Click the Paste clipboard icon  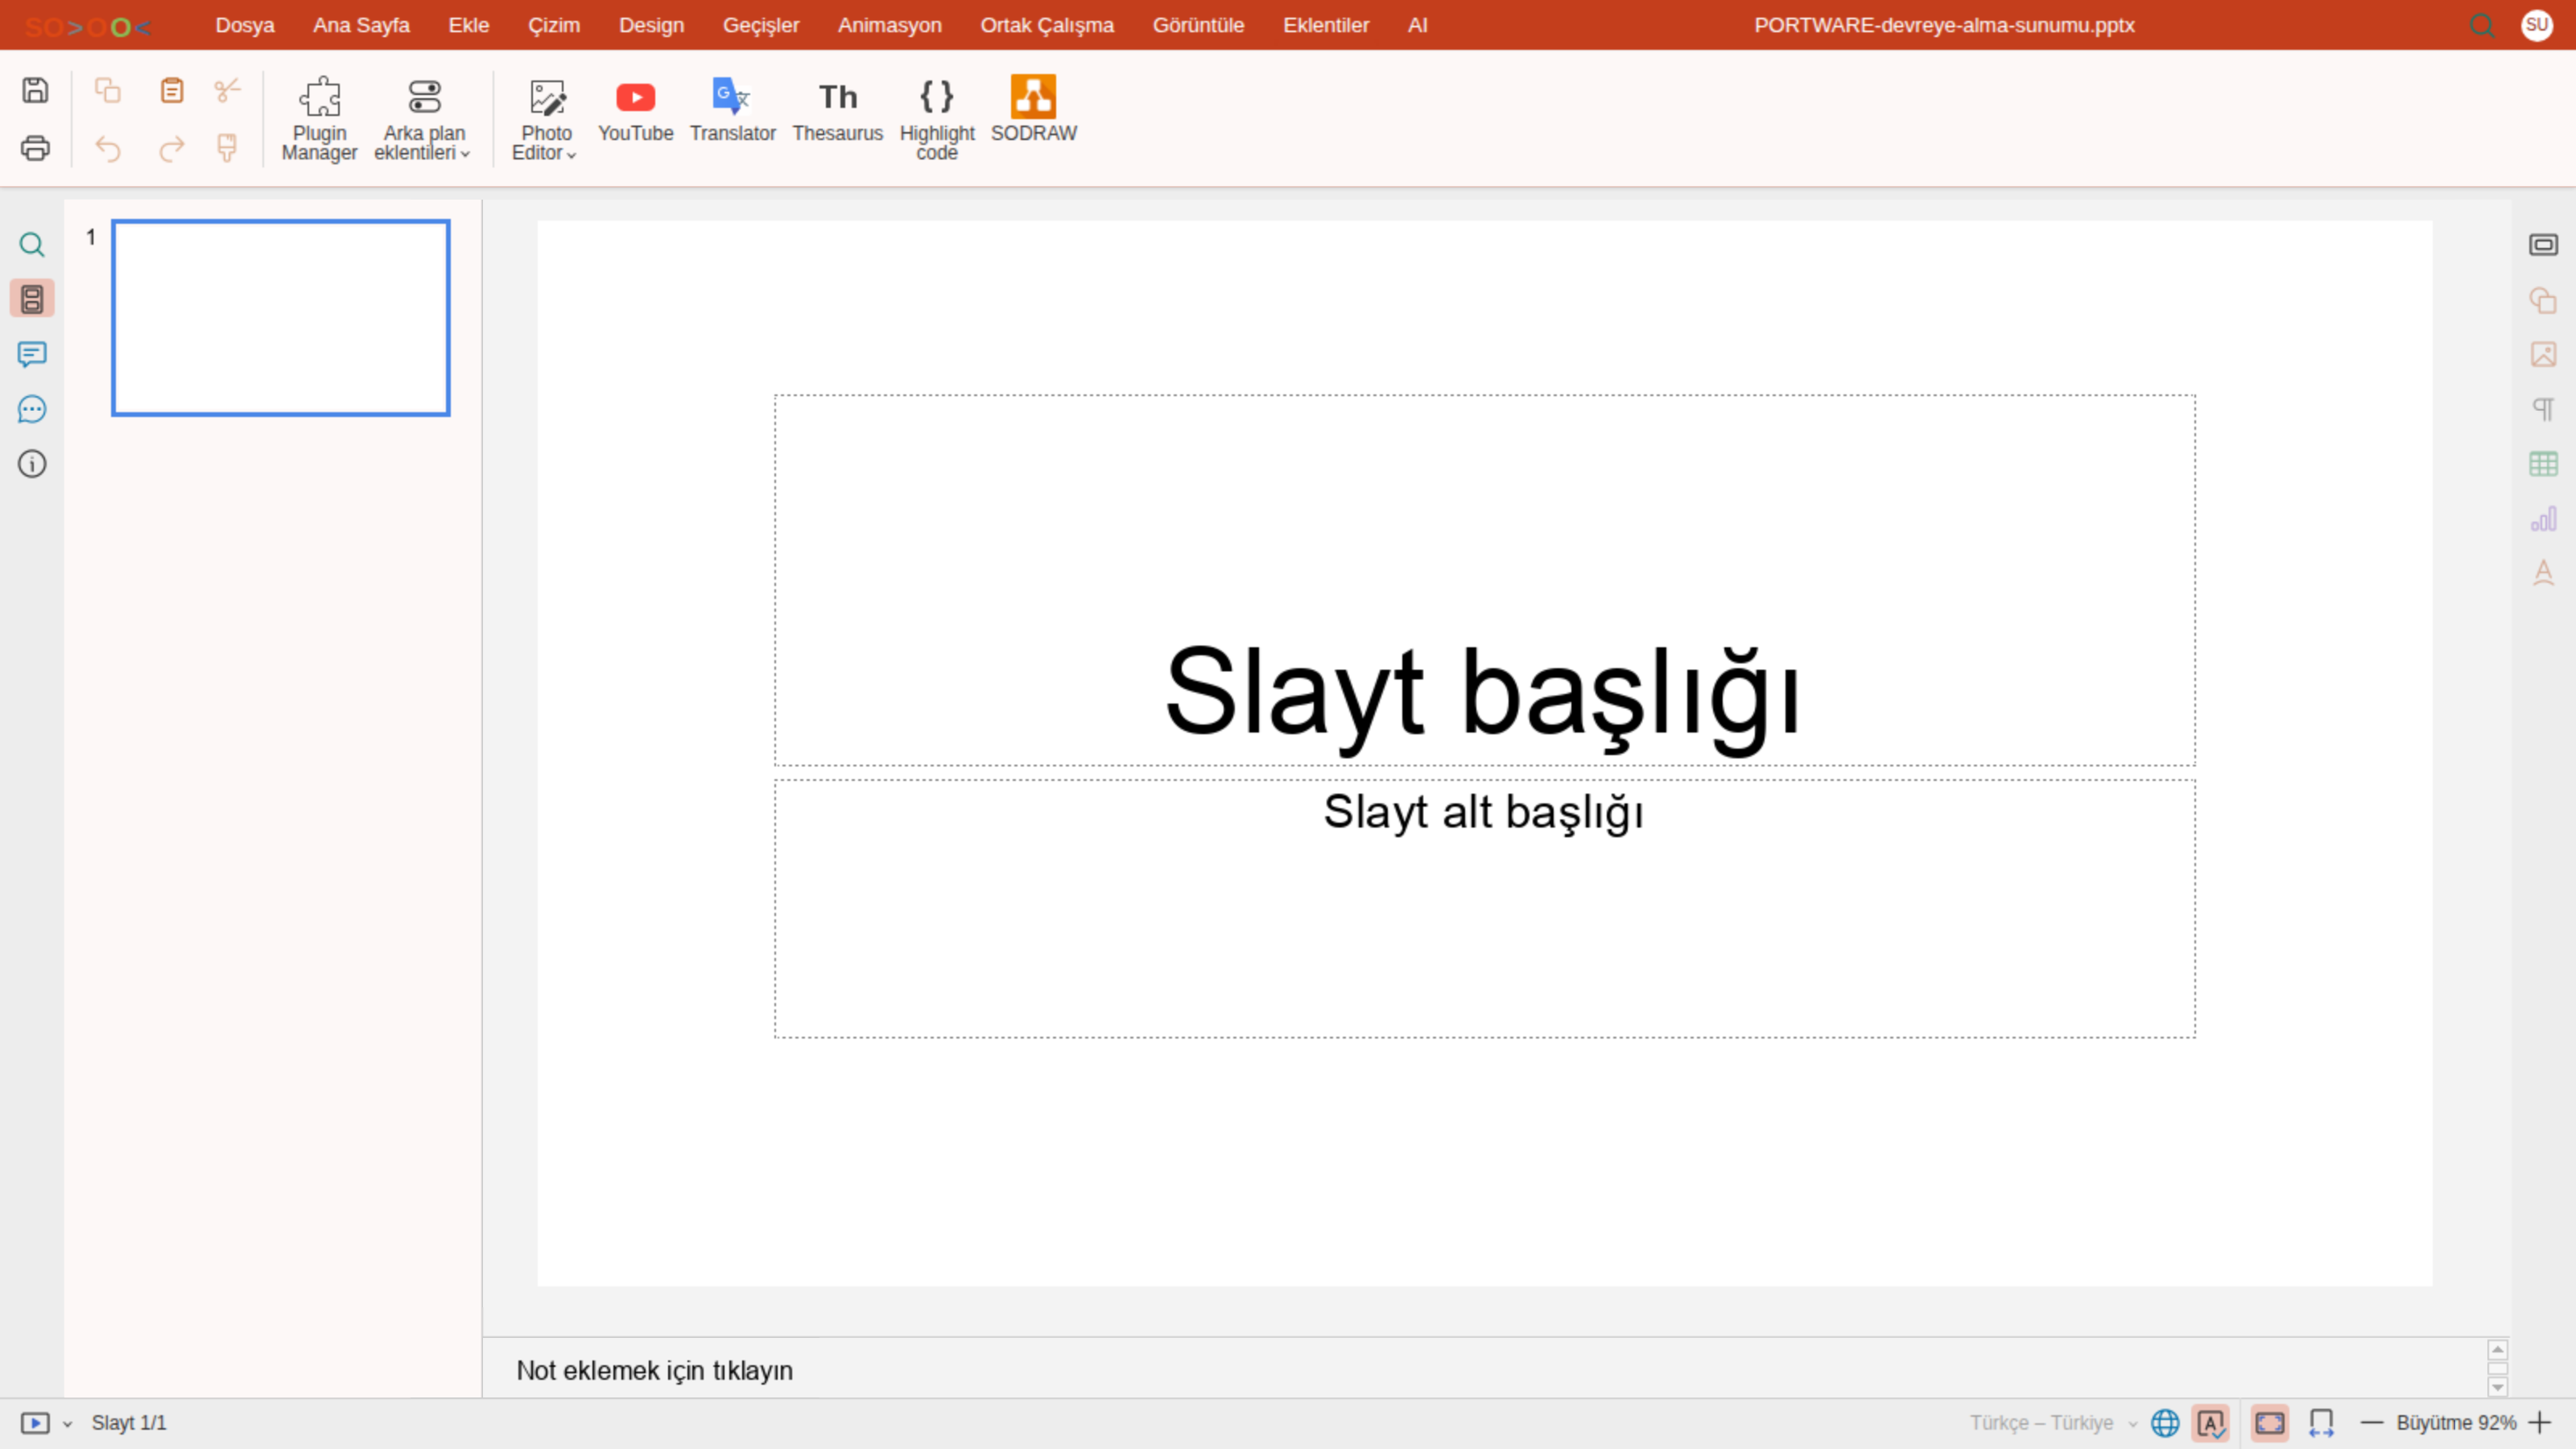tap(172, 91)
